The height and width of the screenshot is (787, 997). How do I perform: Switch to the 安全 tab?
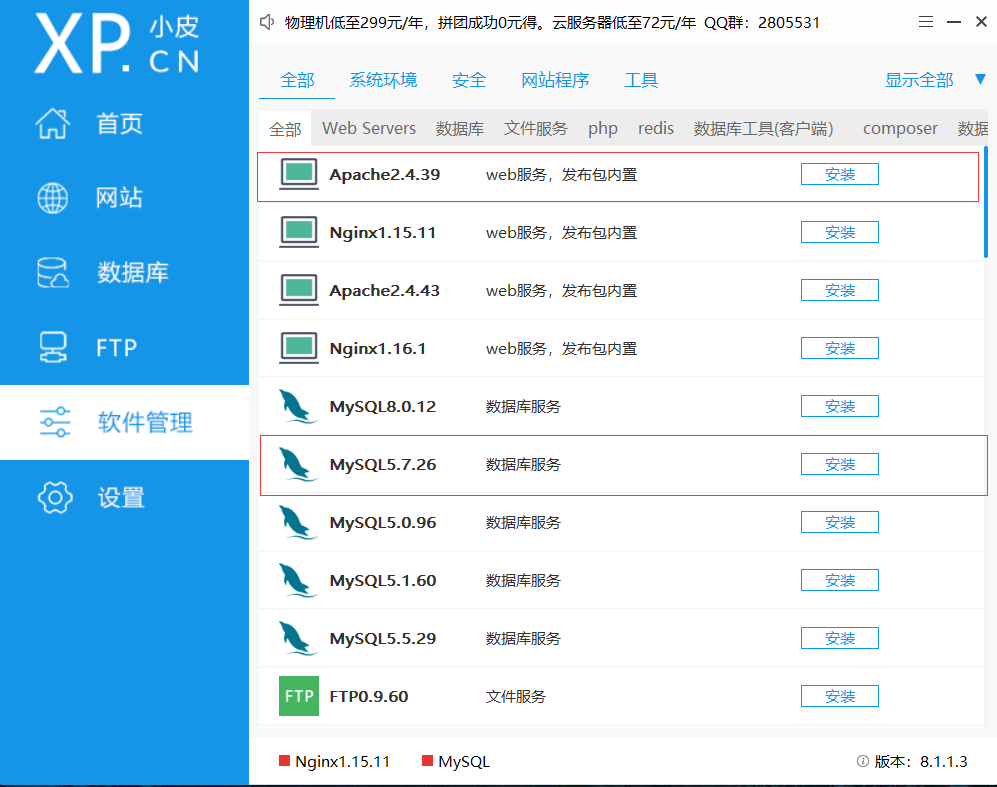click(x=469, y=80)
